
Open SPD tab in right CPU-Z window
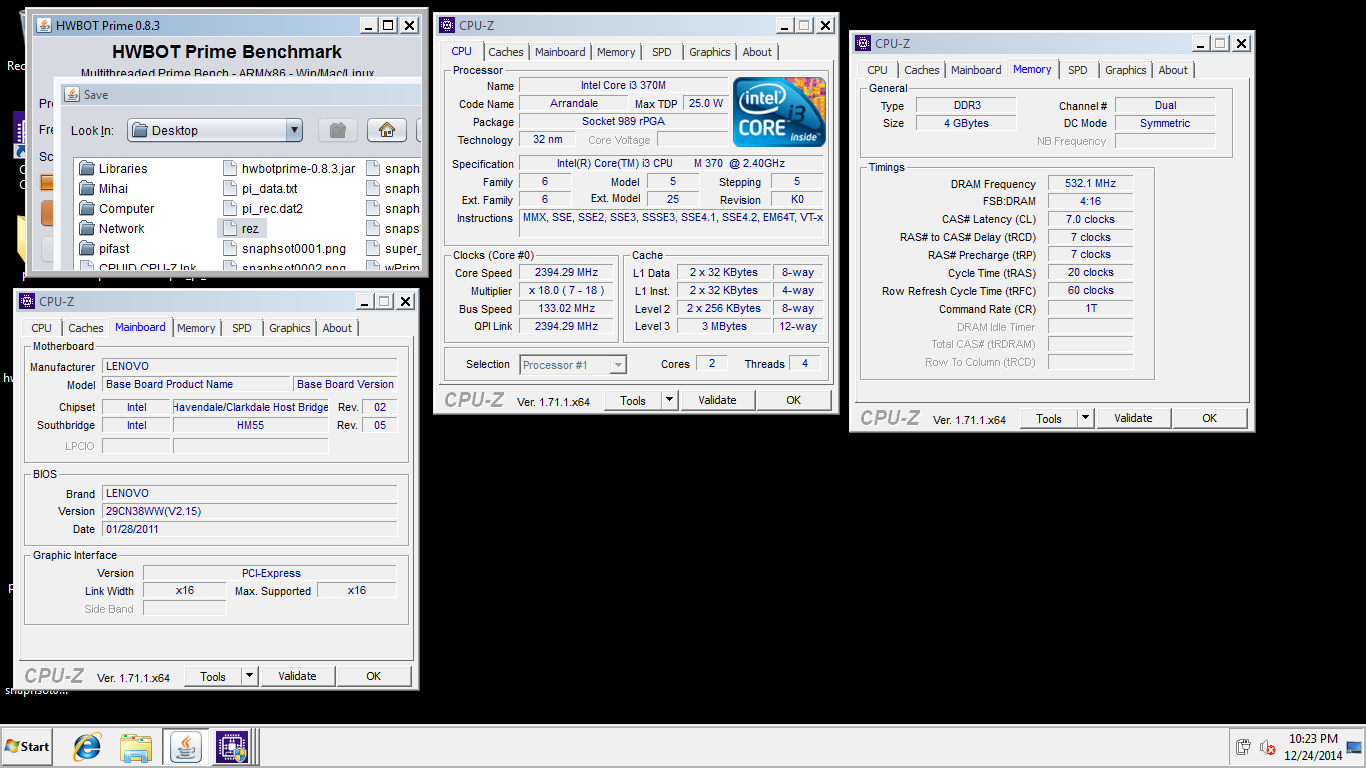tap(1078, 70)
